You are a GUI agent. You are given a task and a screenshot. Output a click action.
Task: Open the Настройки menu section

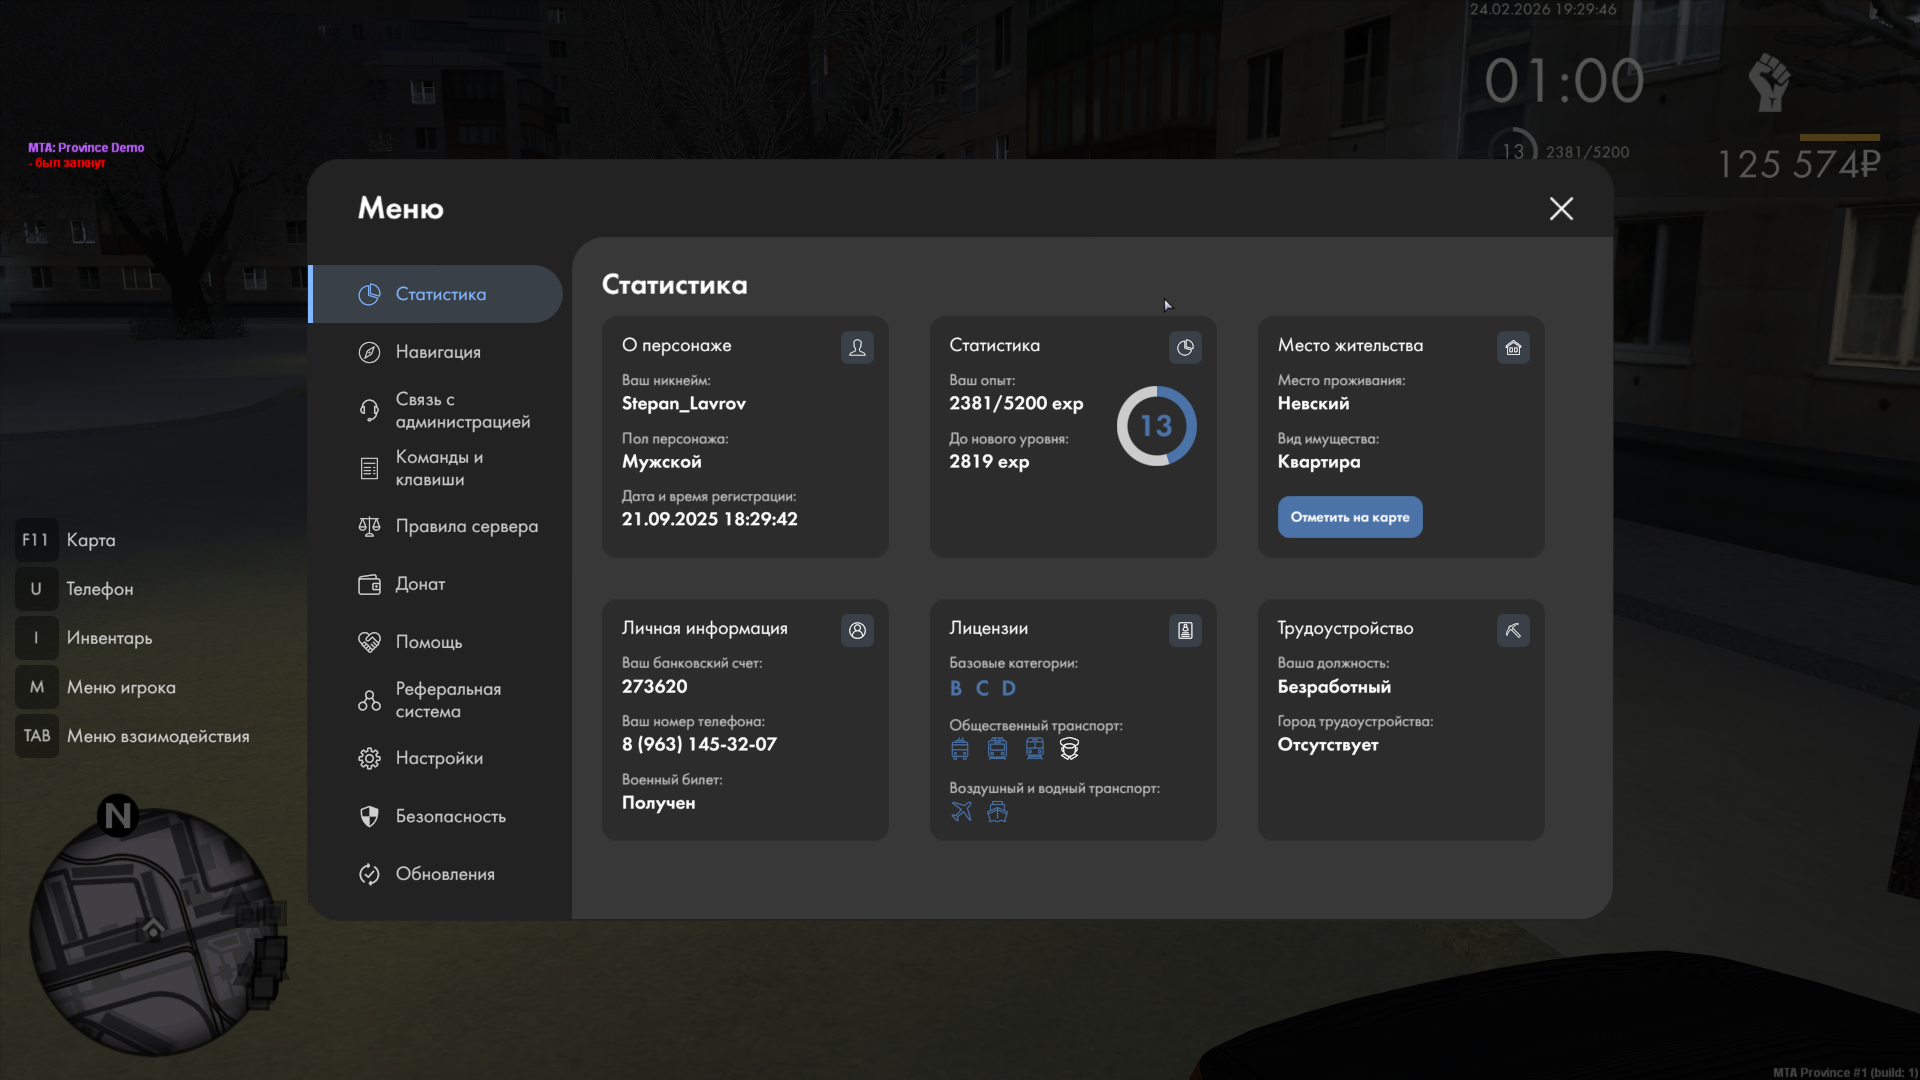439,758
